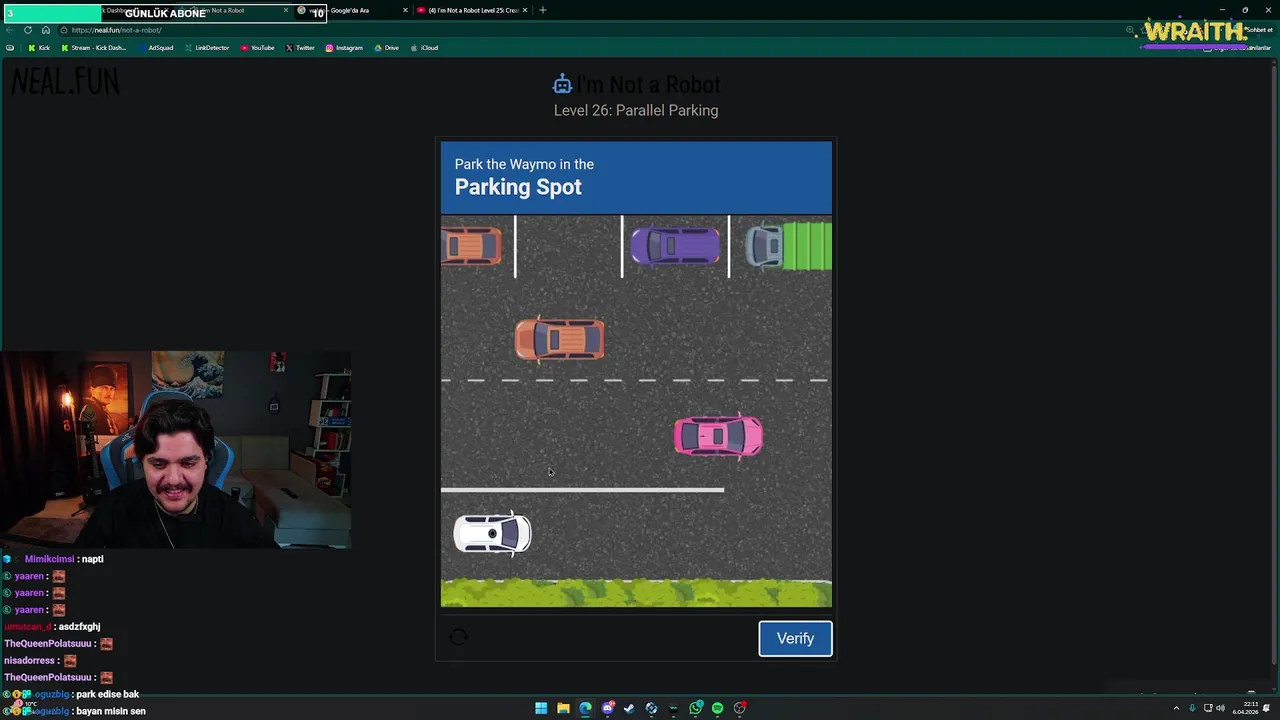Open the Drive bookmark

coord(386,48)
